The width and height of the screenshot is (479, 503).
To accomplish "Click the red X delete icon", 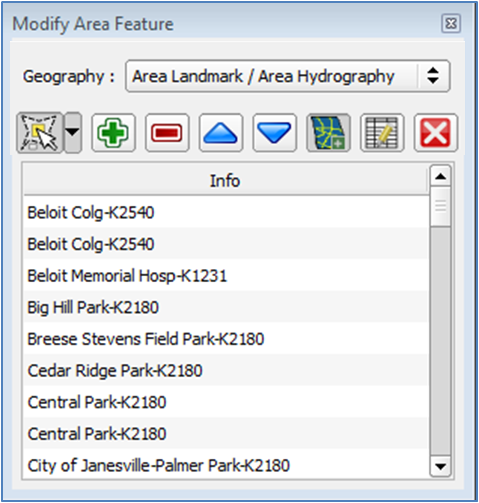I will pos(436,133).
